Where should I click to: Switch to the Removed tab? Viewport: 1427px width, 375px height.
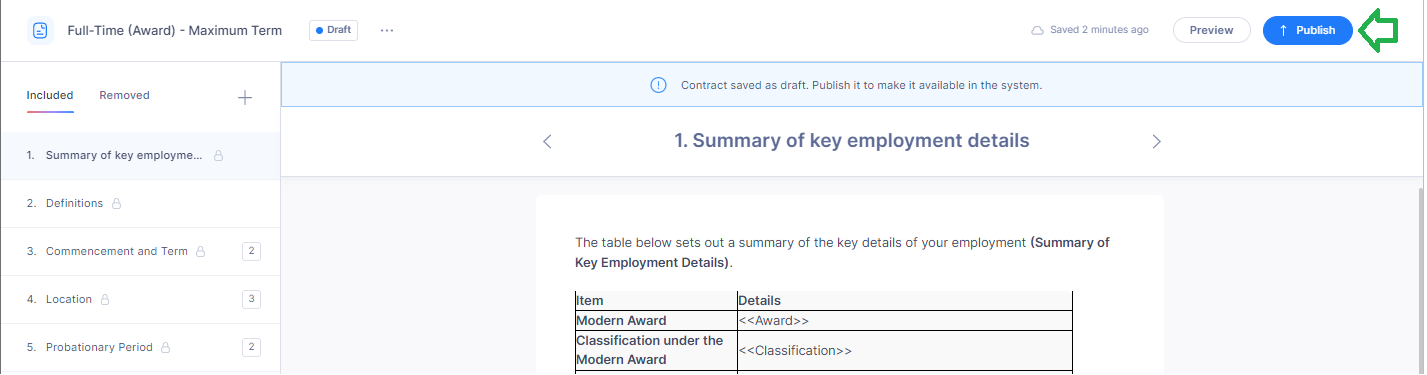coord(124,96)
